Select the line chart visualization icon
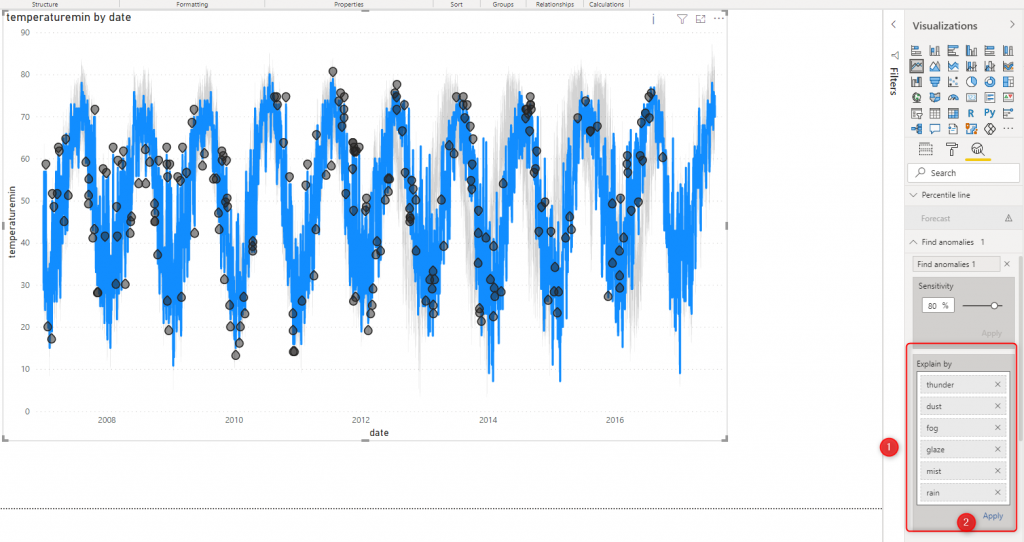The image size is (1024, 542). click(x=916, y=66)
